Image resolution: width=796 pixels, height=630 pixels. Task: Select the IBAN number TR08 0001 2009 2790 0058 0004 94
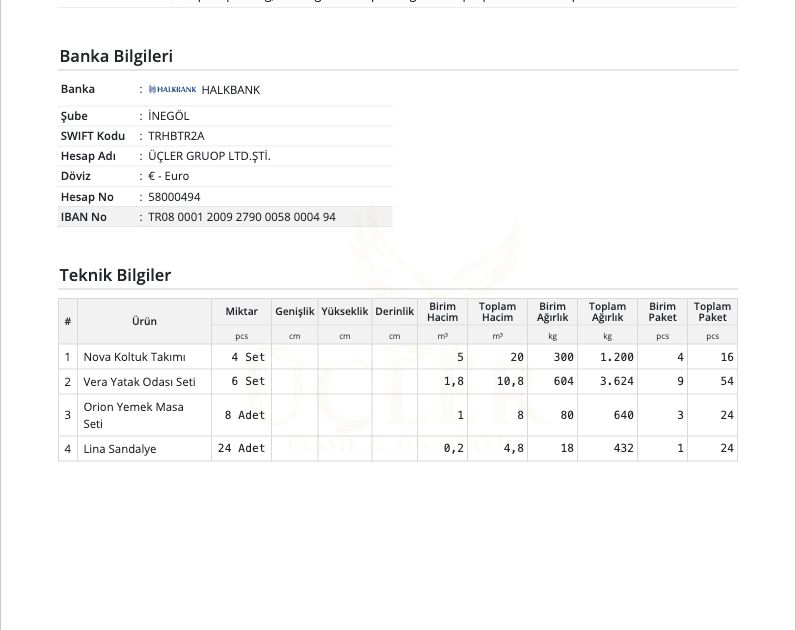point(242,217)
